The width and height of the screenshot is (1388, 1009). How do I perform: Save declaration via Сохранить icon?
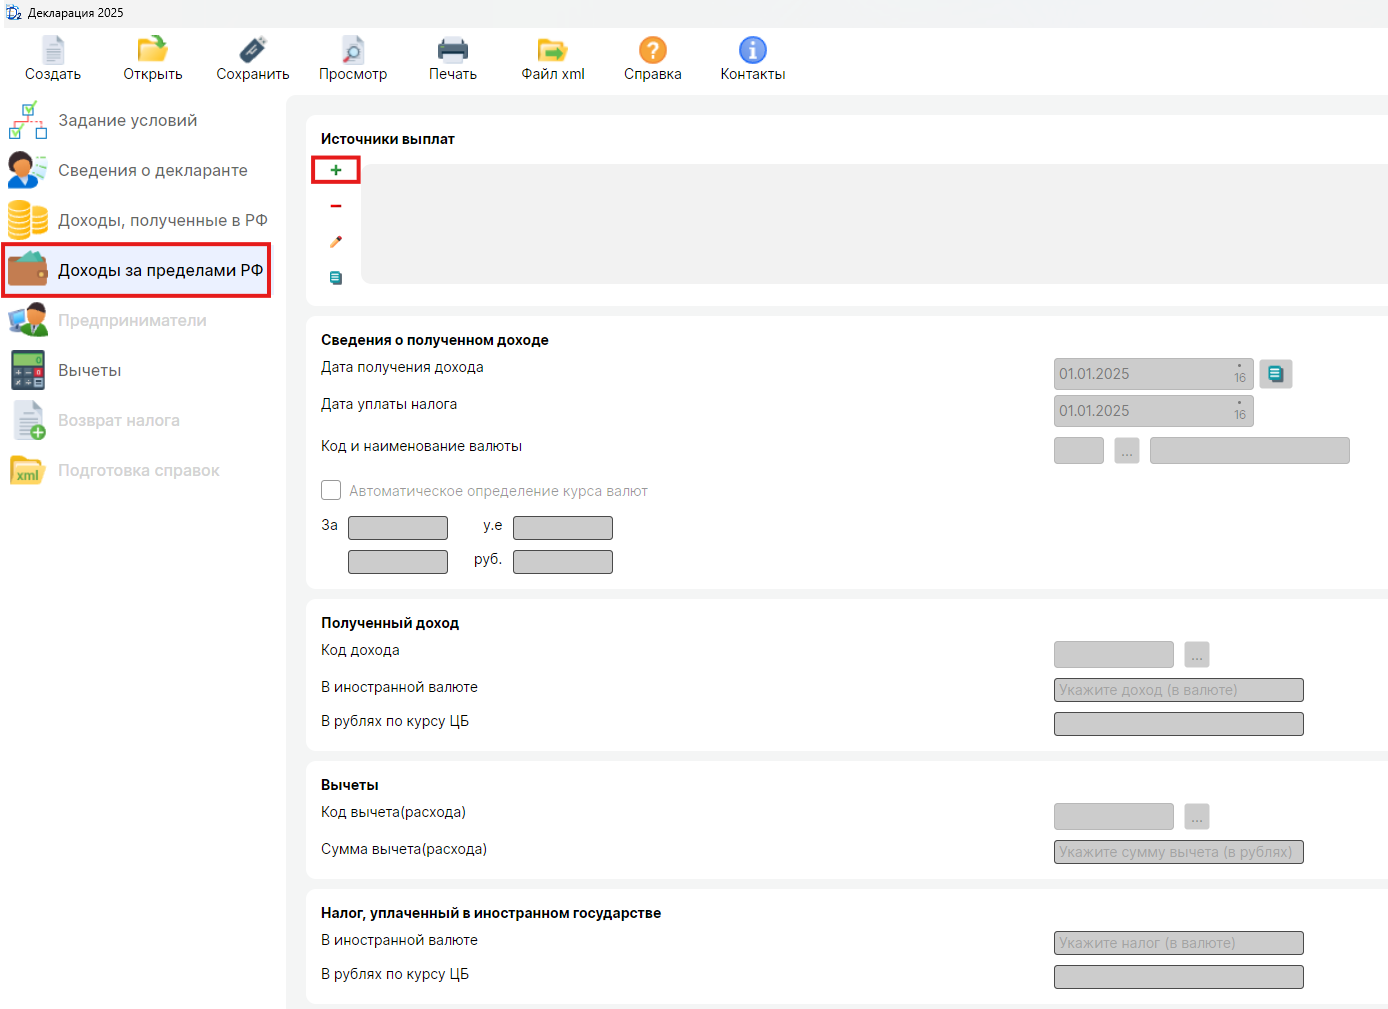[253, 50]
